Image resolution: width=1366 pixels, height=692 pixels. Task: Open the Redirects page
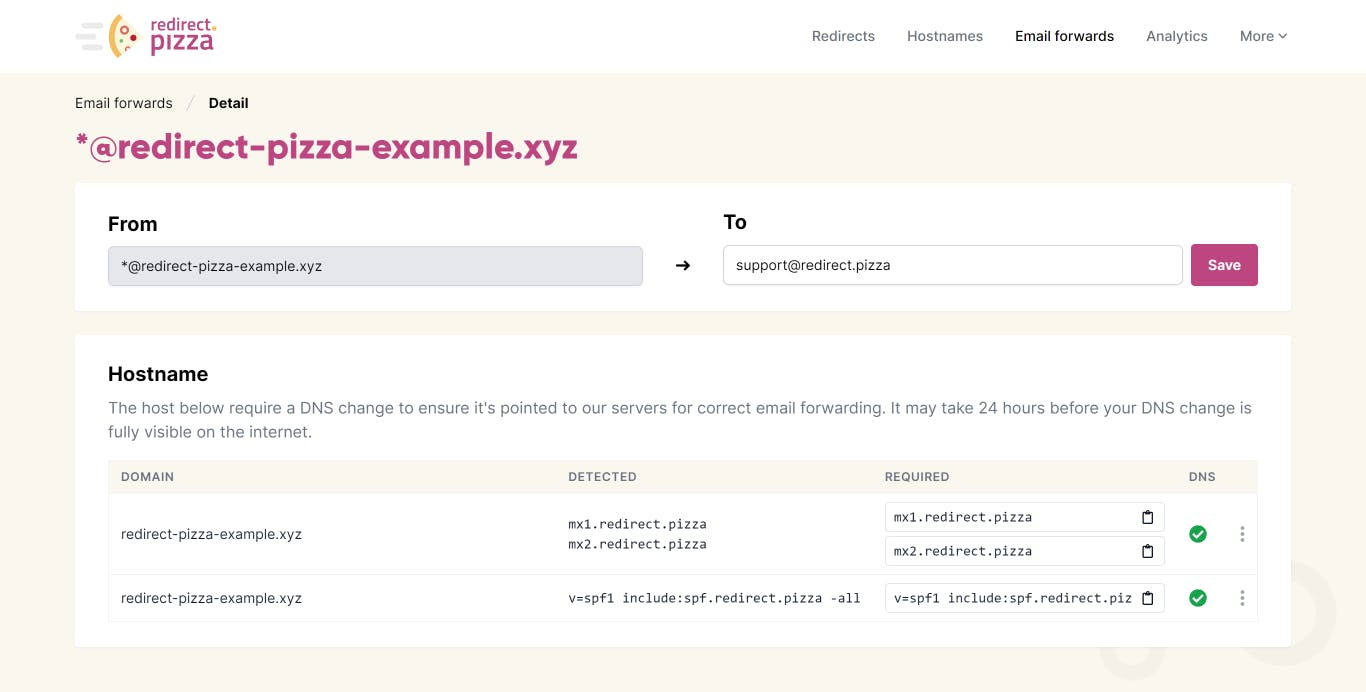tap(843, 36)
